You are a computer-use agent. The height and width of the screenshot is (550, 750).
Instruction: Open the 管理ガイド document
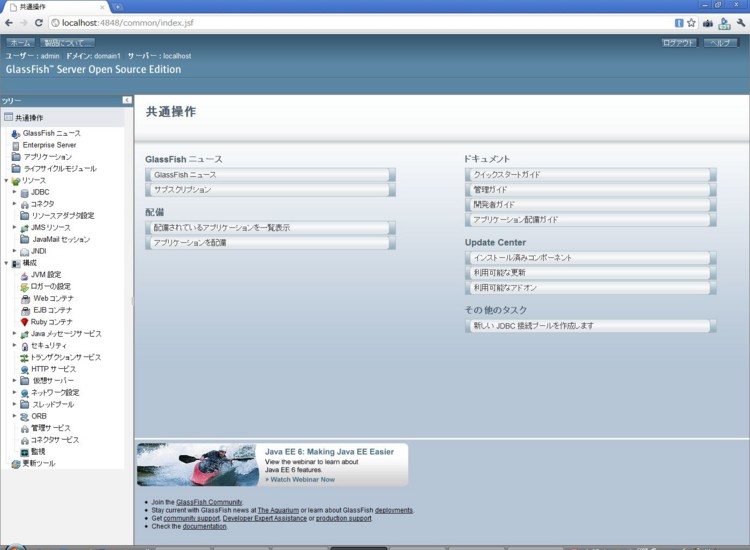(590, 190)
